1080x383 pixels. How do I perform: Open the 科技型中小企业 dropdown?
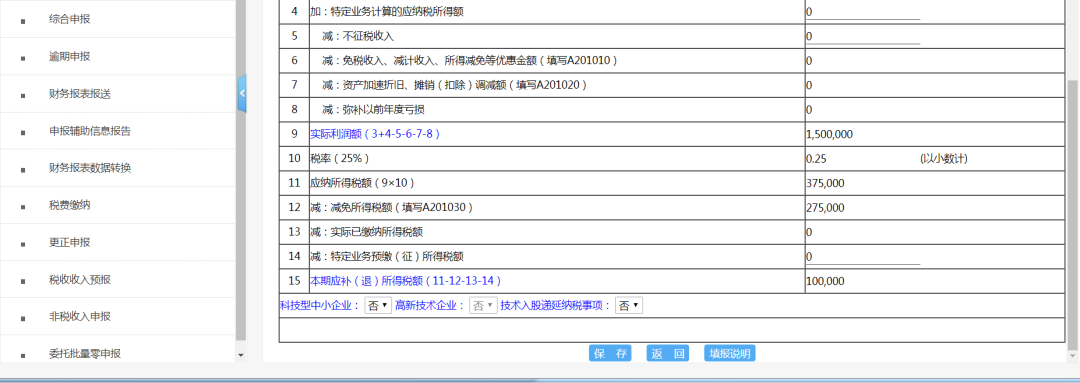click(378, 306)
